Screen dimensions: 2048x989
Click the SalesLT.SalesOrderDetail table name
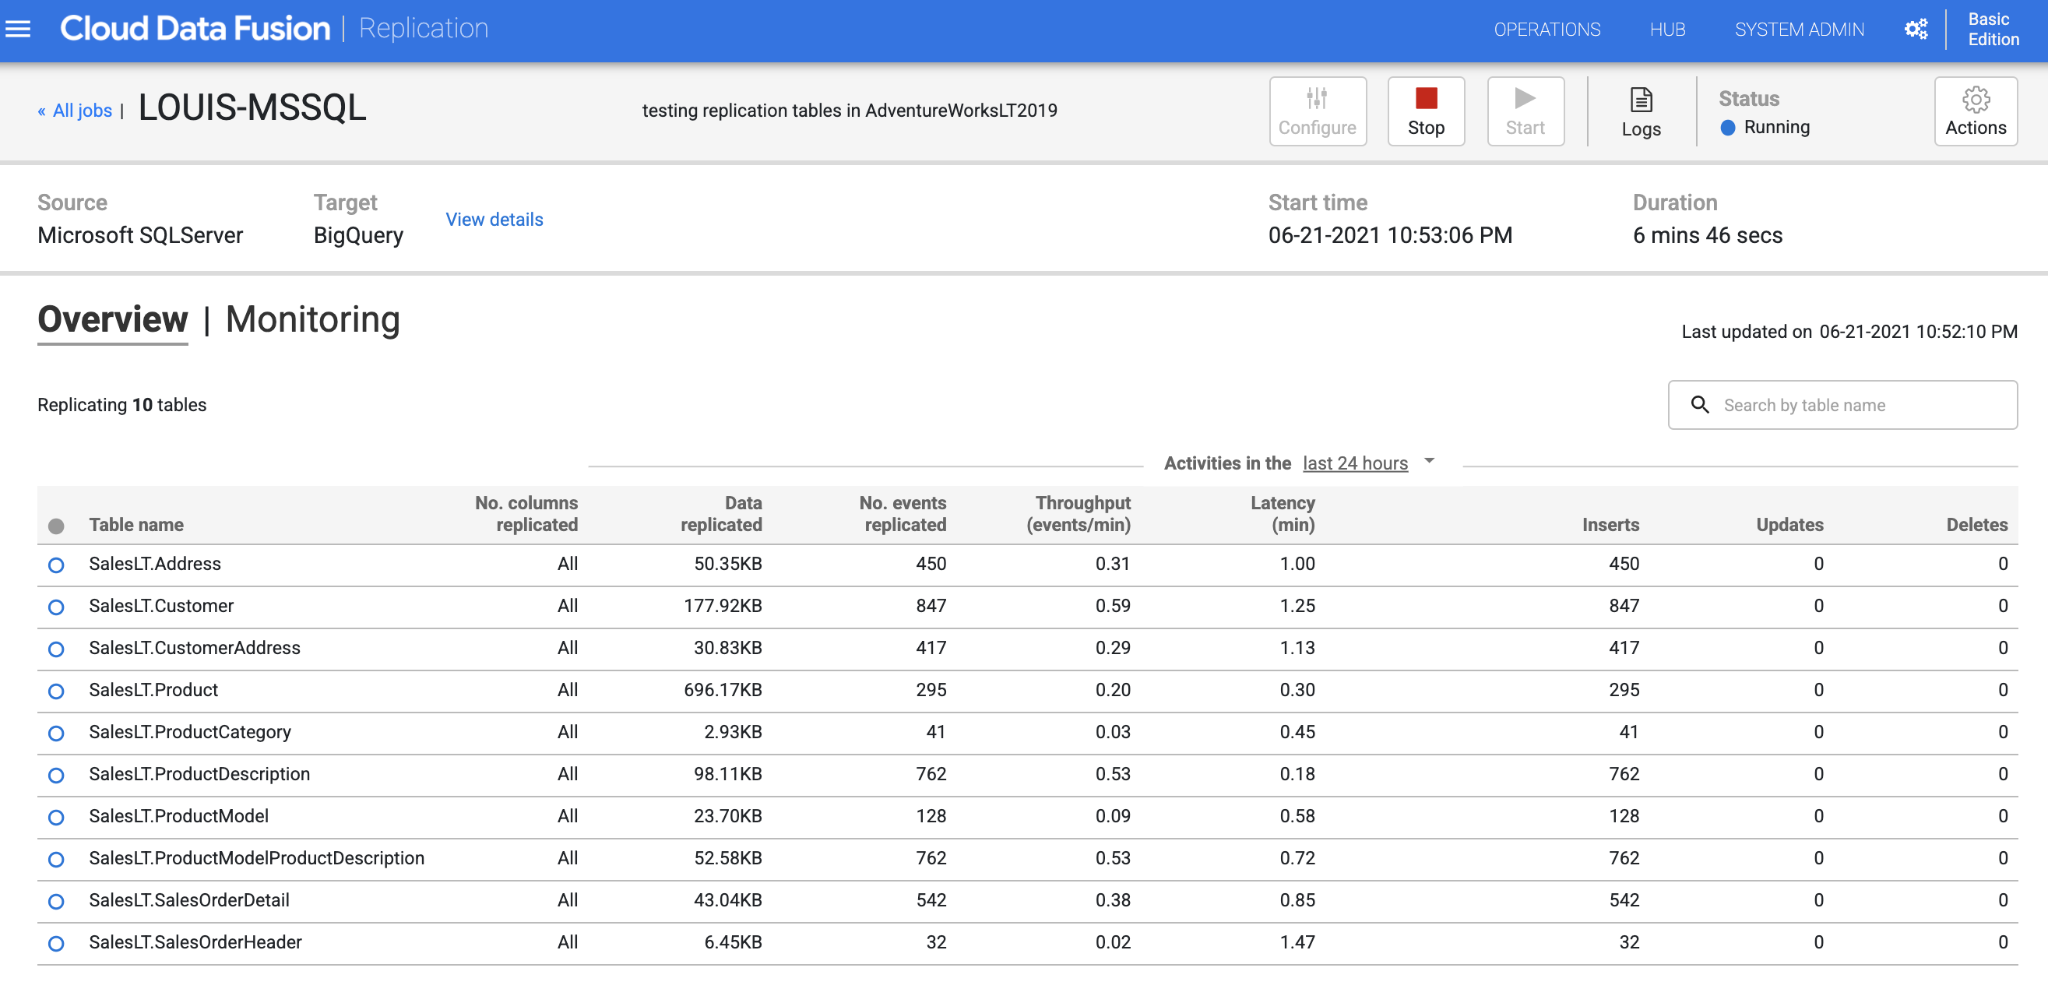click(x=189, y=900)
